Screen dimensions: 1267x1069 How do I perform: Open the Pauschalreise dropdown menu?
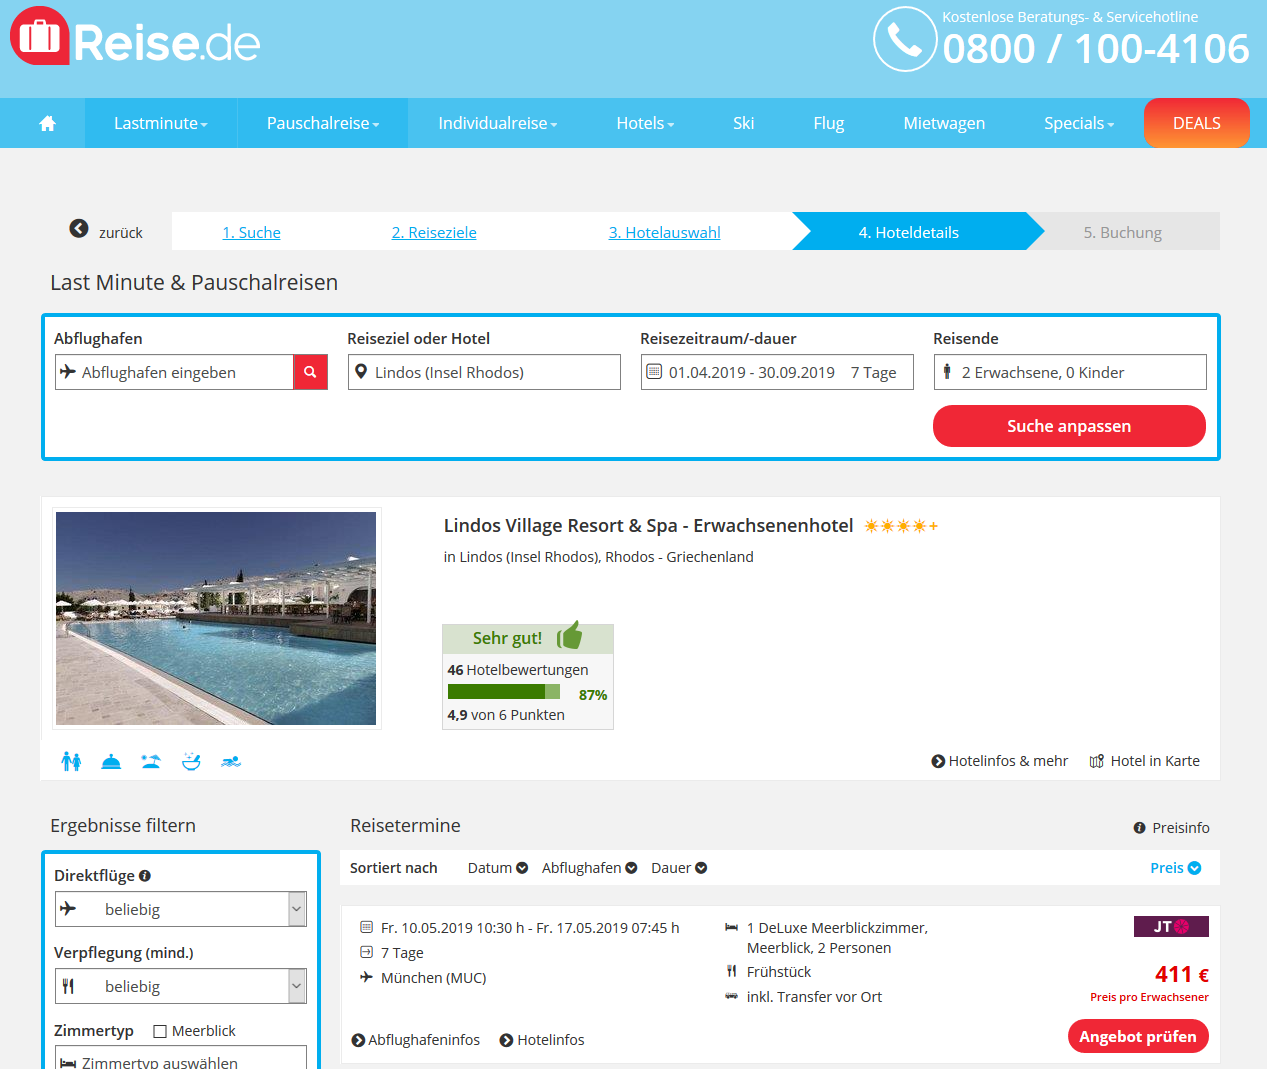pyautogui.click(x=323, y=123)
